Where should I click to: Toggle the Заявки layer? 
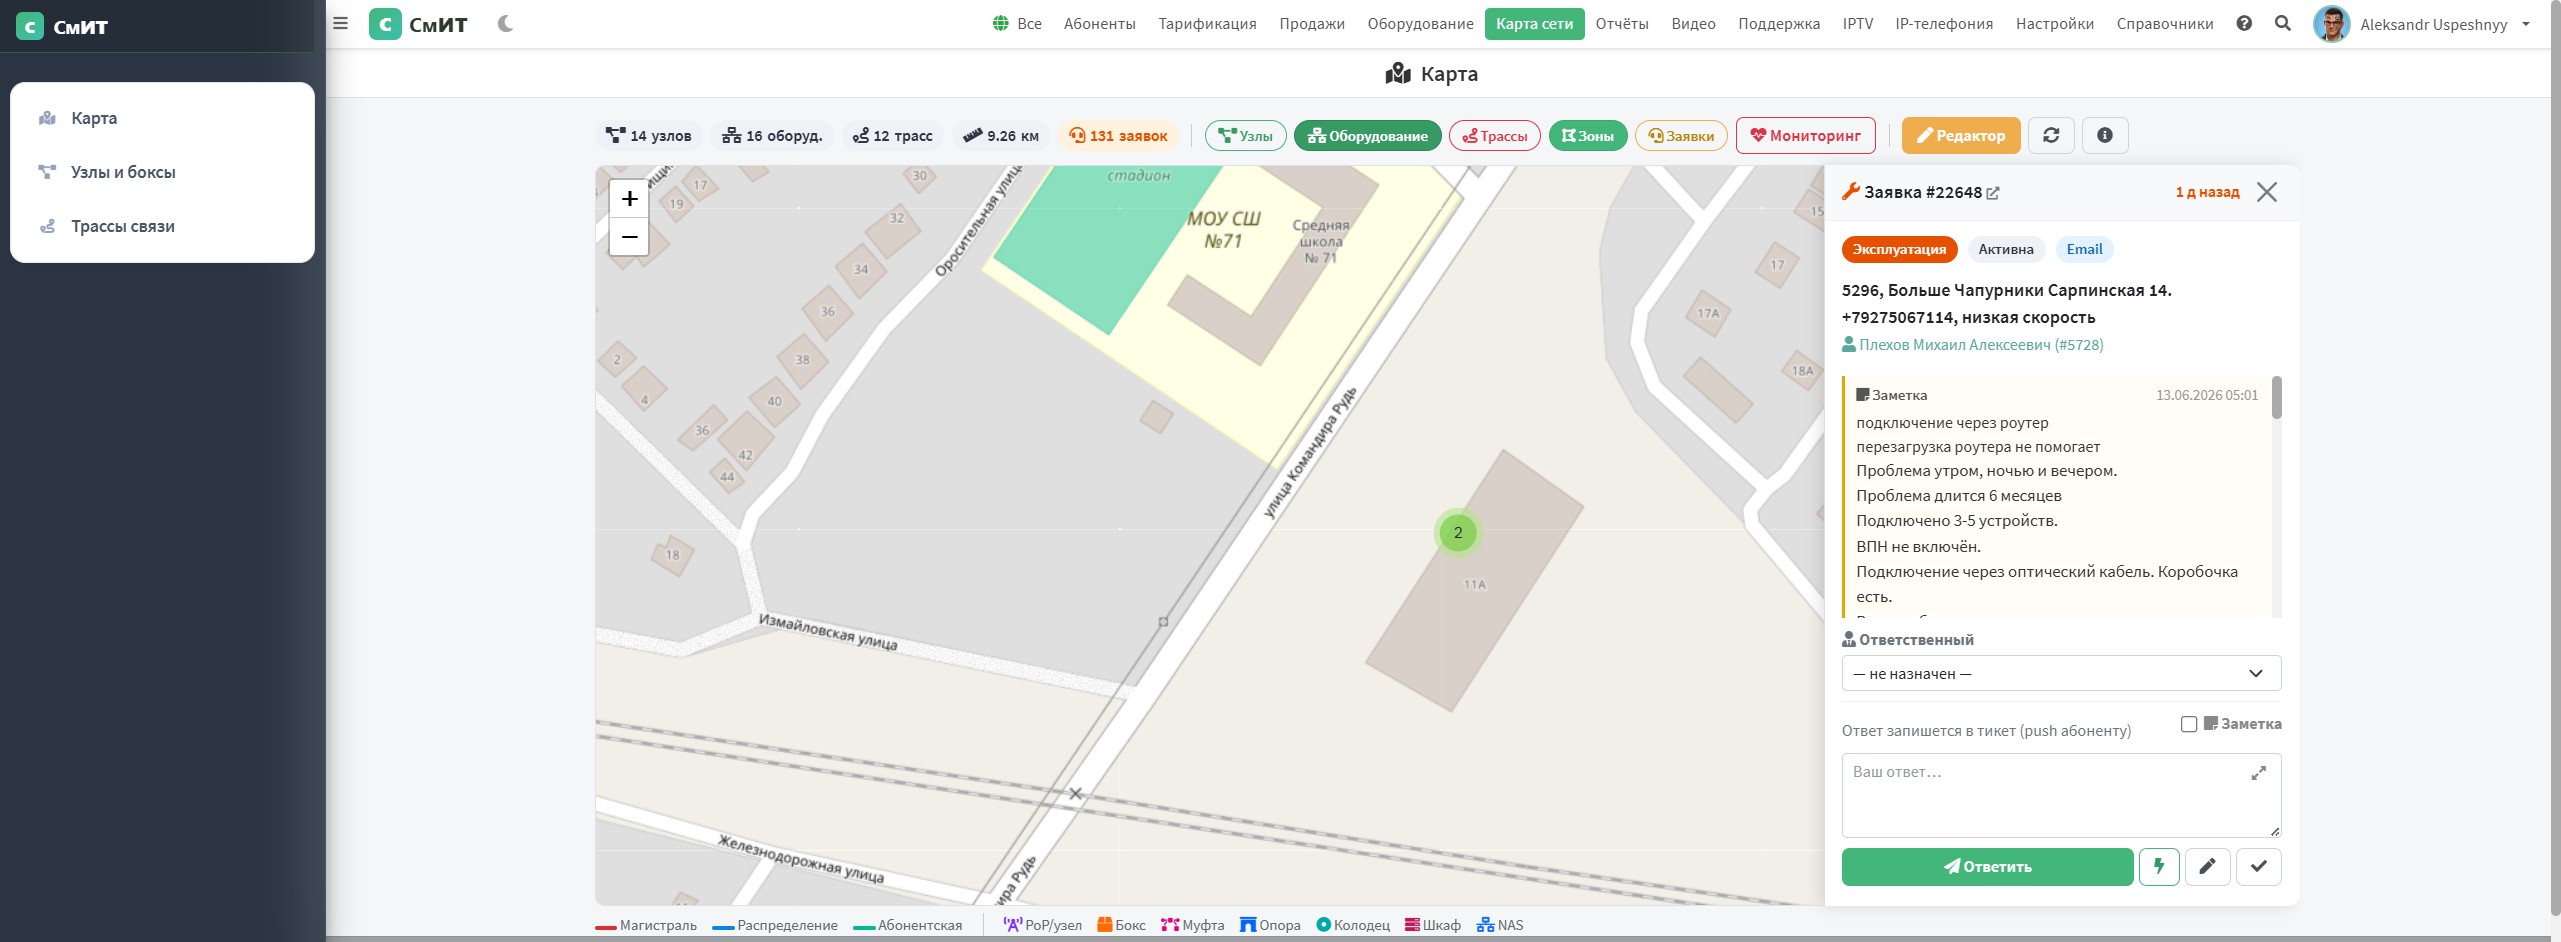coord(1681,136)
